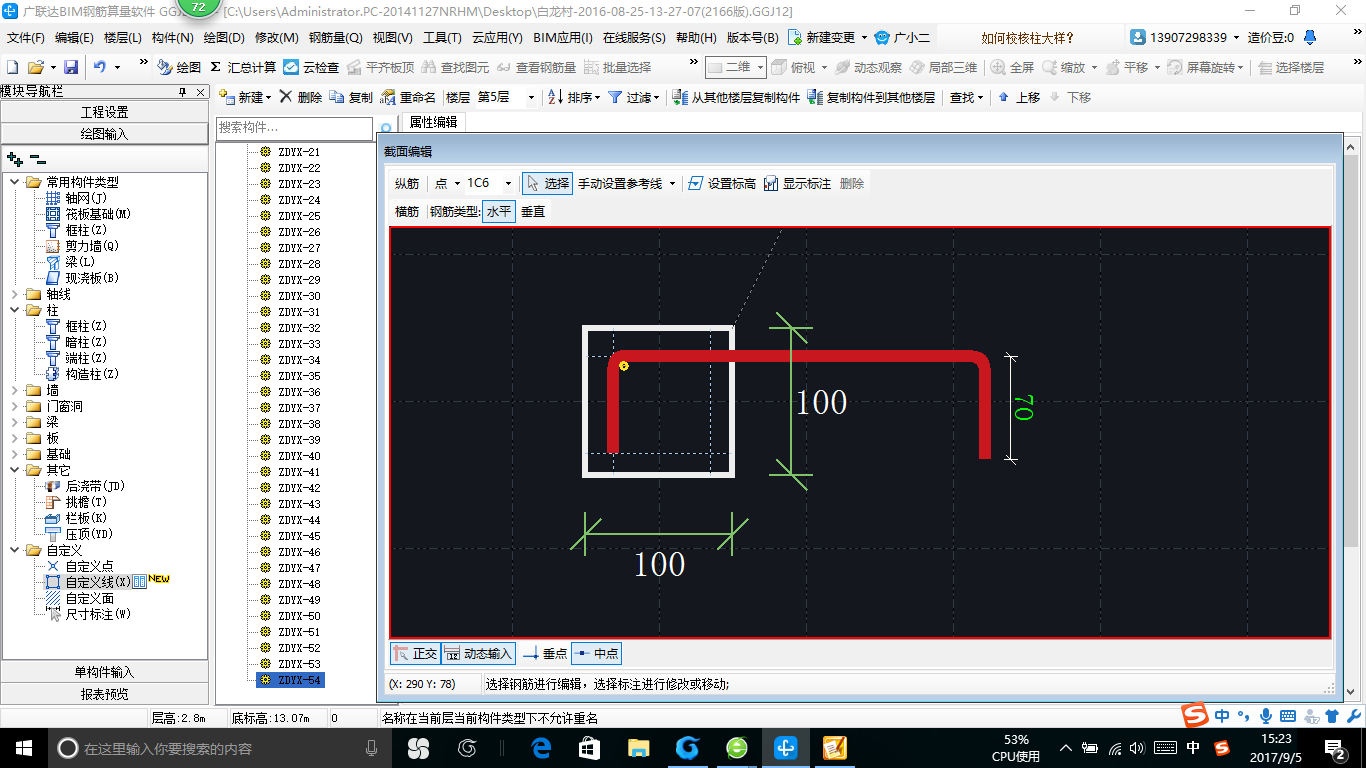Open the 钢筋量(Q) menu

click(336, 37)
